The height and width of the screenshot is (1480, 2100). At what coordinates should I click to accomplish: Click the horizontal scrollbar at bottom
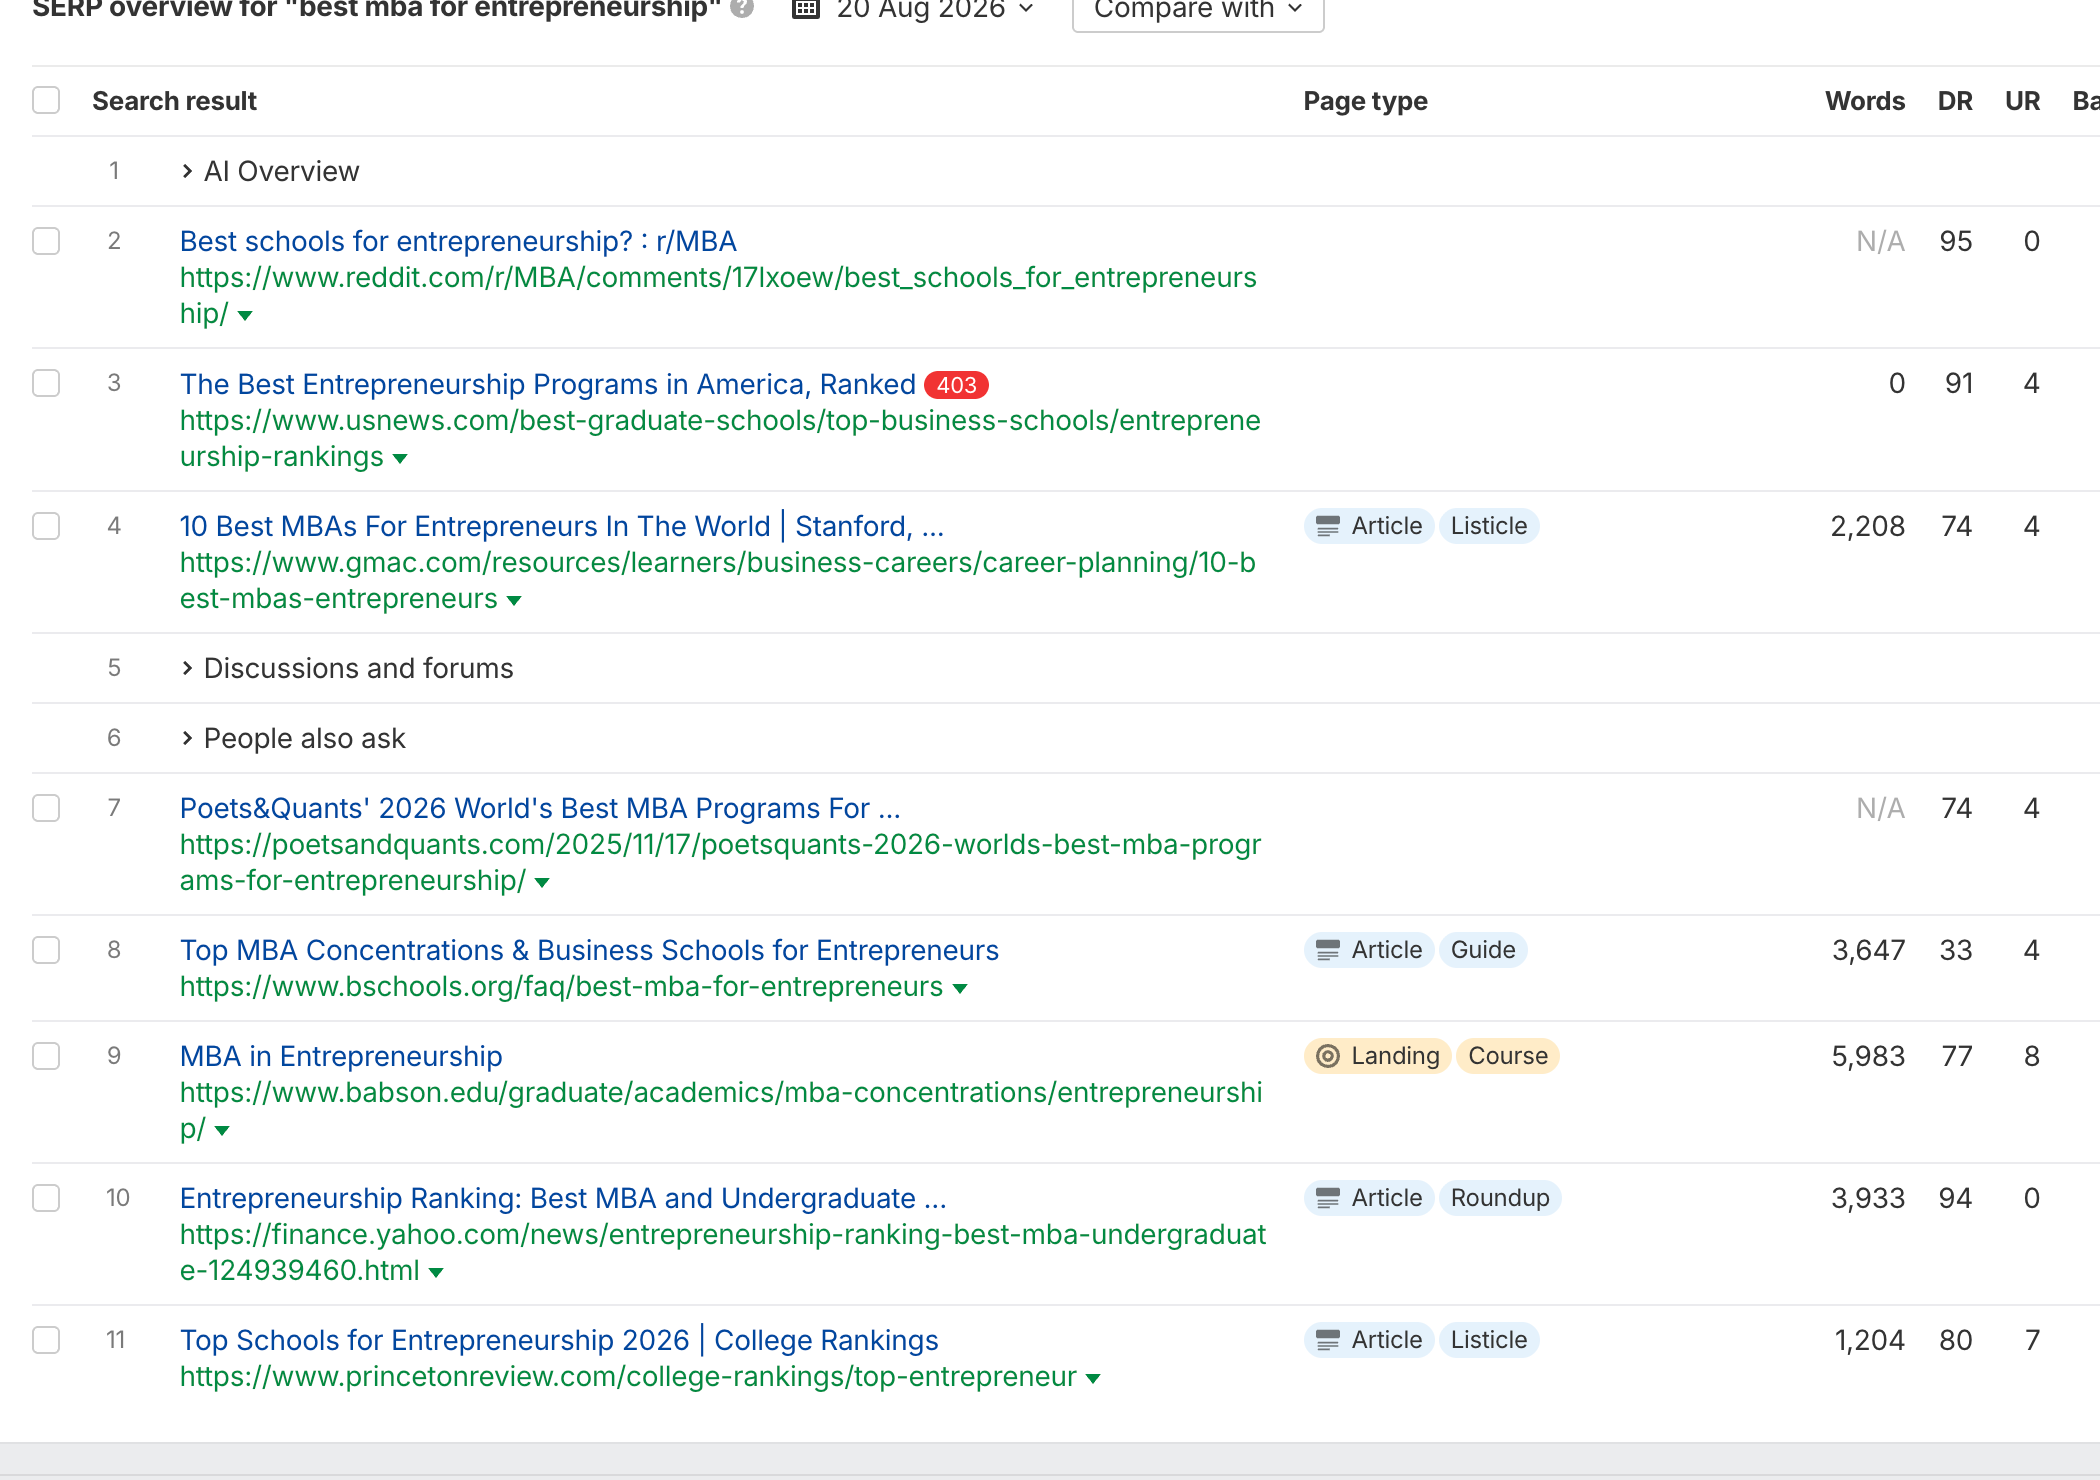pos(1050,1459)
